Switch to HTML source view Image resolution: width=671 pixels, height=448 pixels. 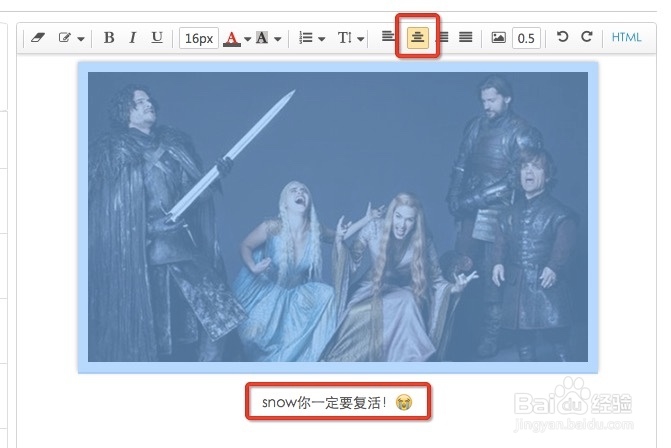pyautogui.click(x=626, y=37)
